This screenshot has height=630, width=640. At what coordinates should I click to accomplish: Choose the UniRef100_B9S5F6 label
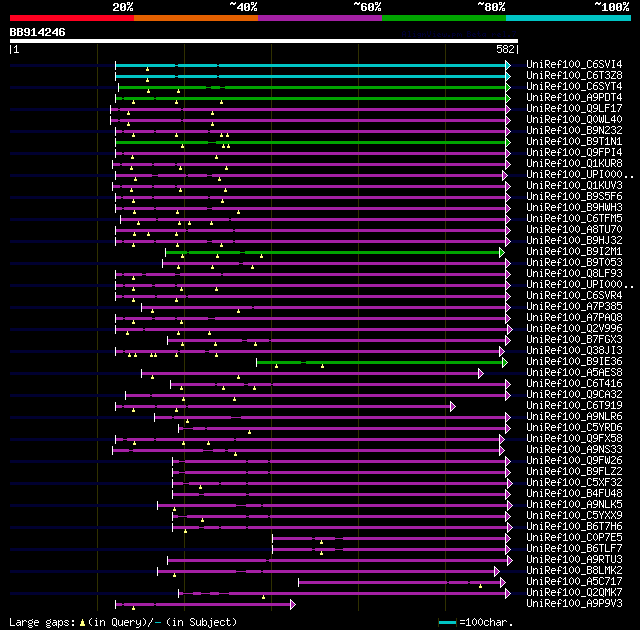click(574, 197)
